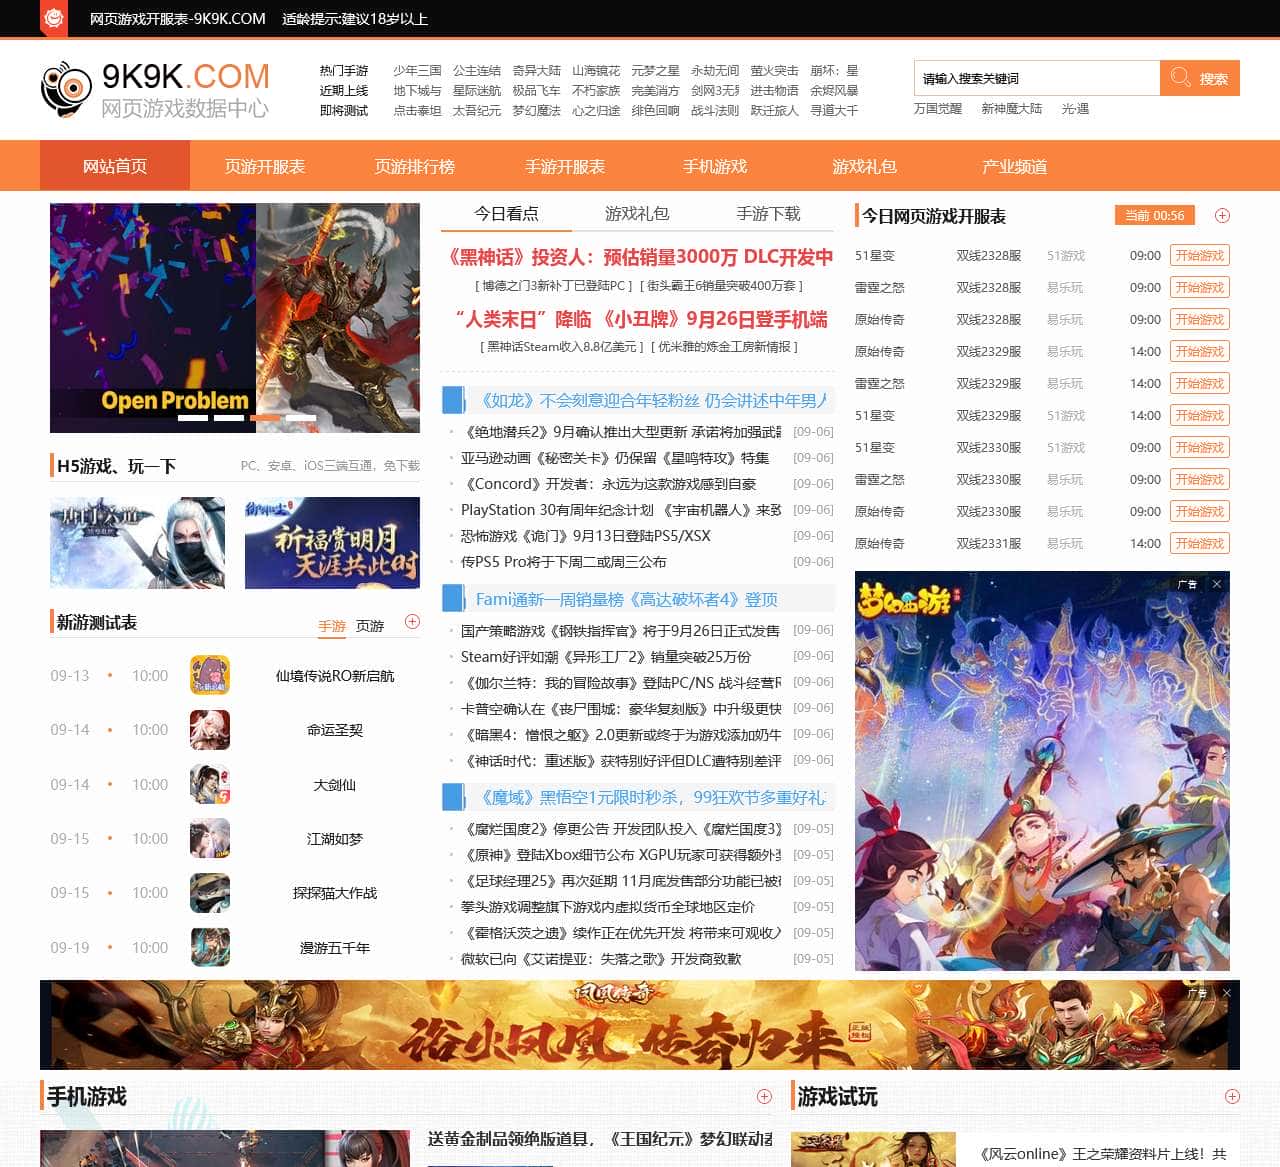Viewport: 1280px width, 1167px height.
Task: Select the last carousel indicator bar
Action: coord(301,418)
